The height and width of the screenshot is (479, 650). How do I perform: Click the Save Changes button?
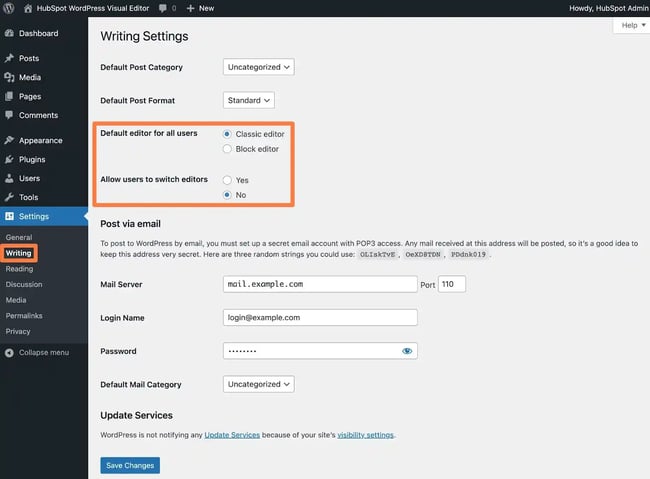[130, 465]
